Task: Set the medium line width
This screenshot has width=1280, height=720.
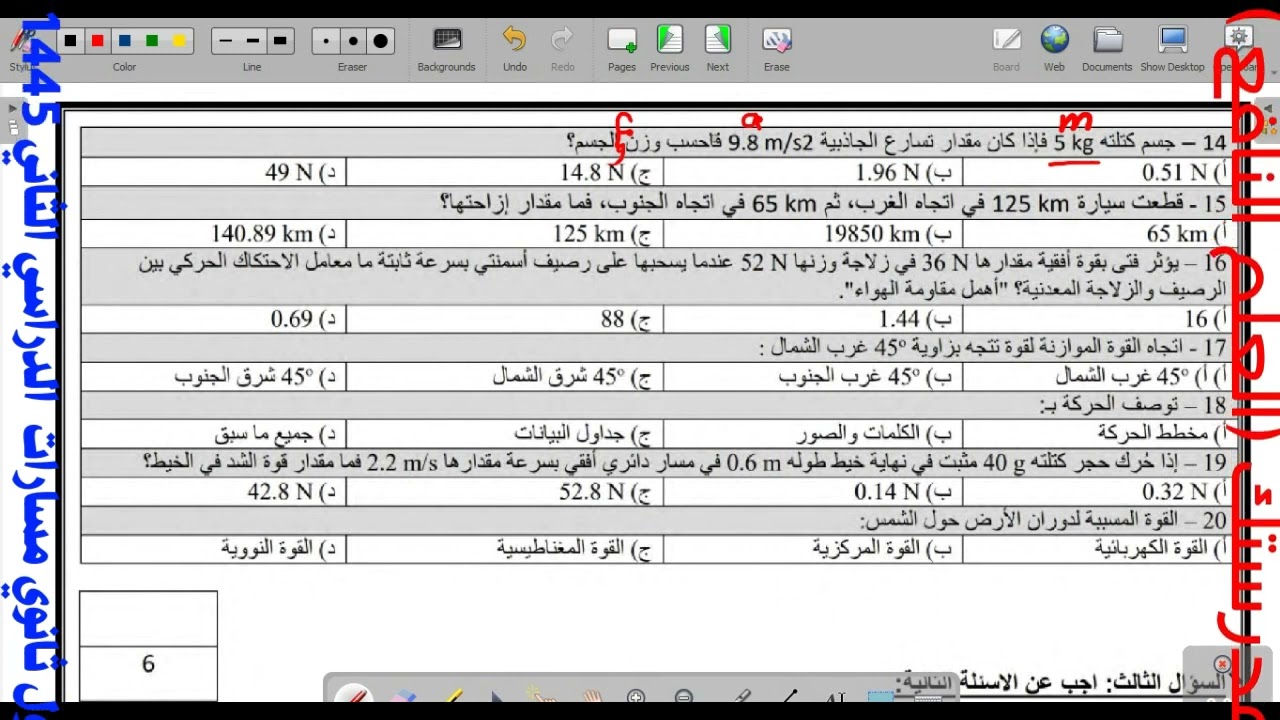Action: [x=252, y=41]
